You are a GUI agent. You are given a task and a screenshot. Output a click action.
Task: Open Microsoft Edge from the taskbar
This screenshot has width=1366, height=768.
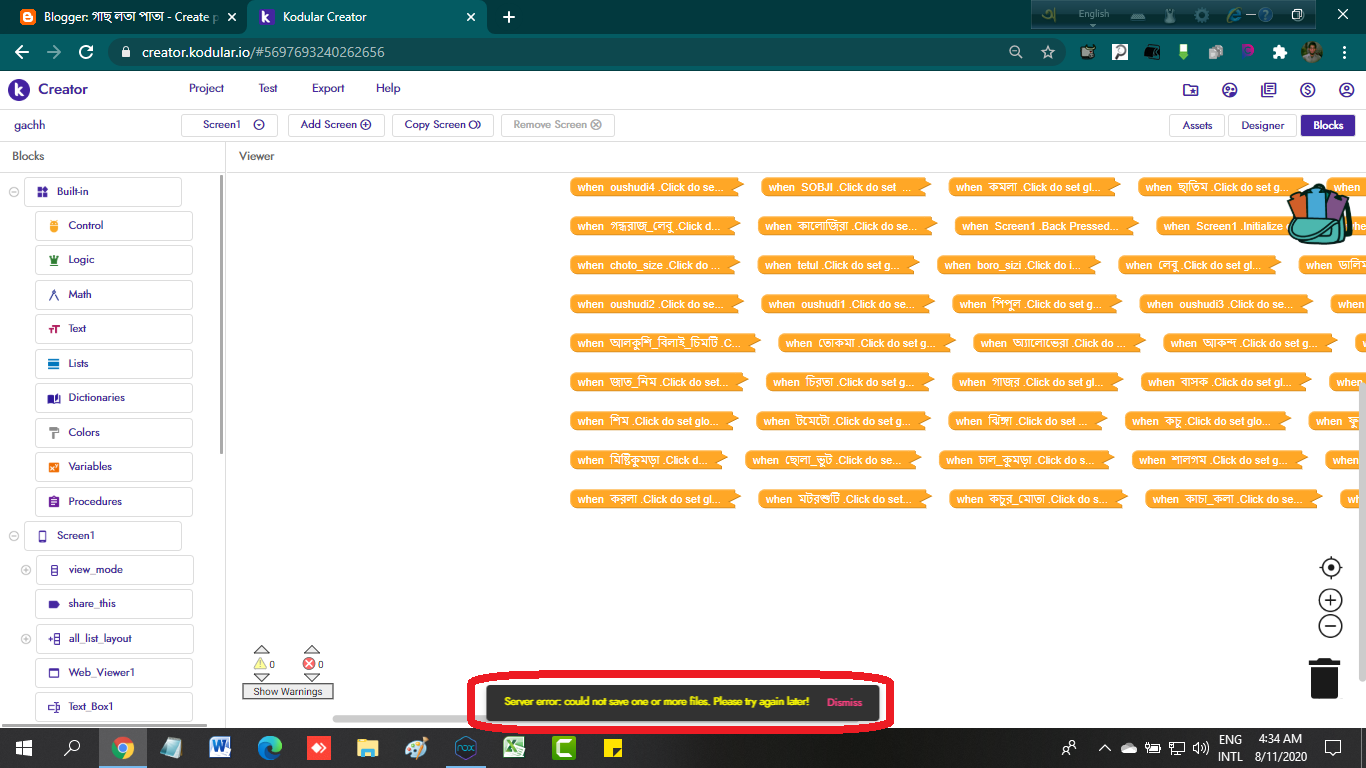tap(270, 747)
